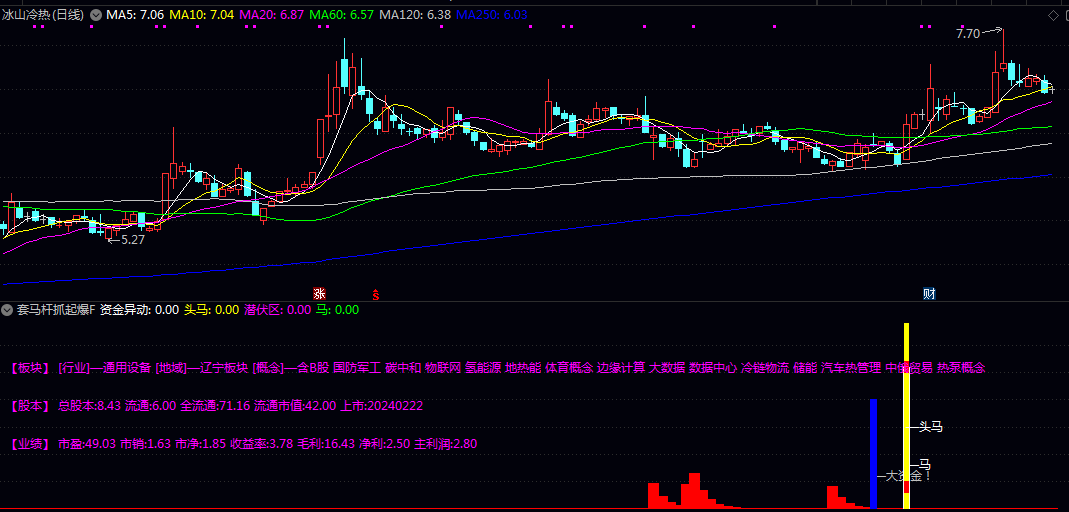Click the tall blue signal bar
This screenshot has height=512, width=1069.
pos(873,454)
